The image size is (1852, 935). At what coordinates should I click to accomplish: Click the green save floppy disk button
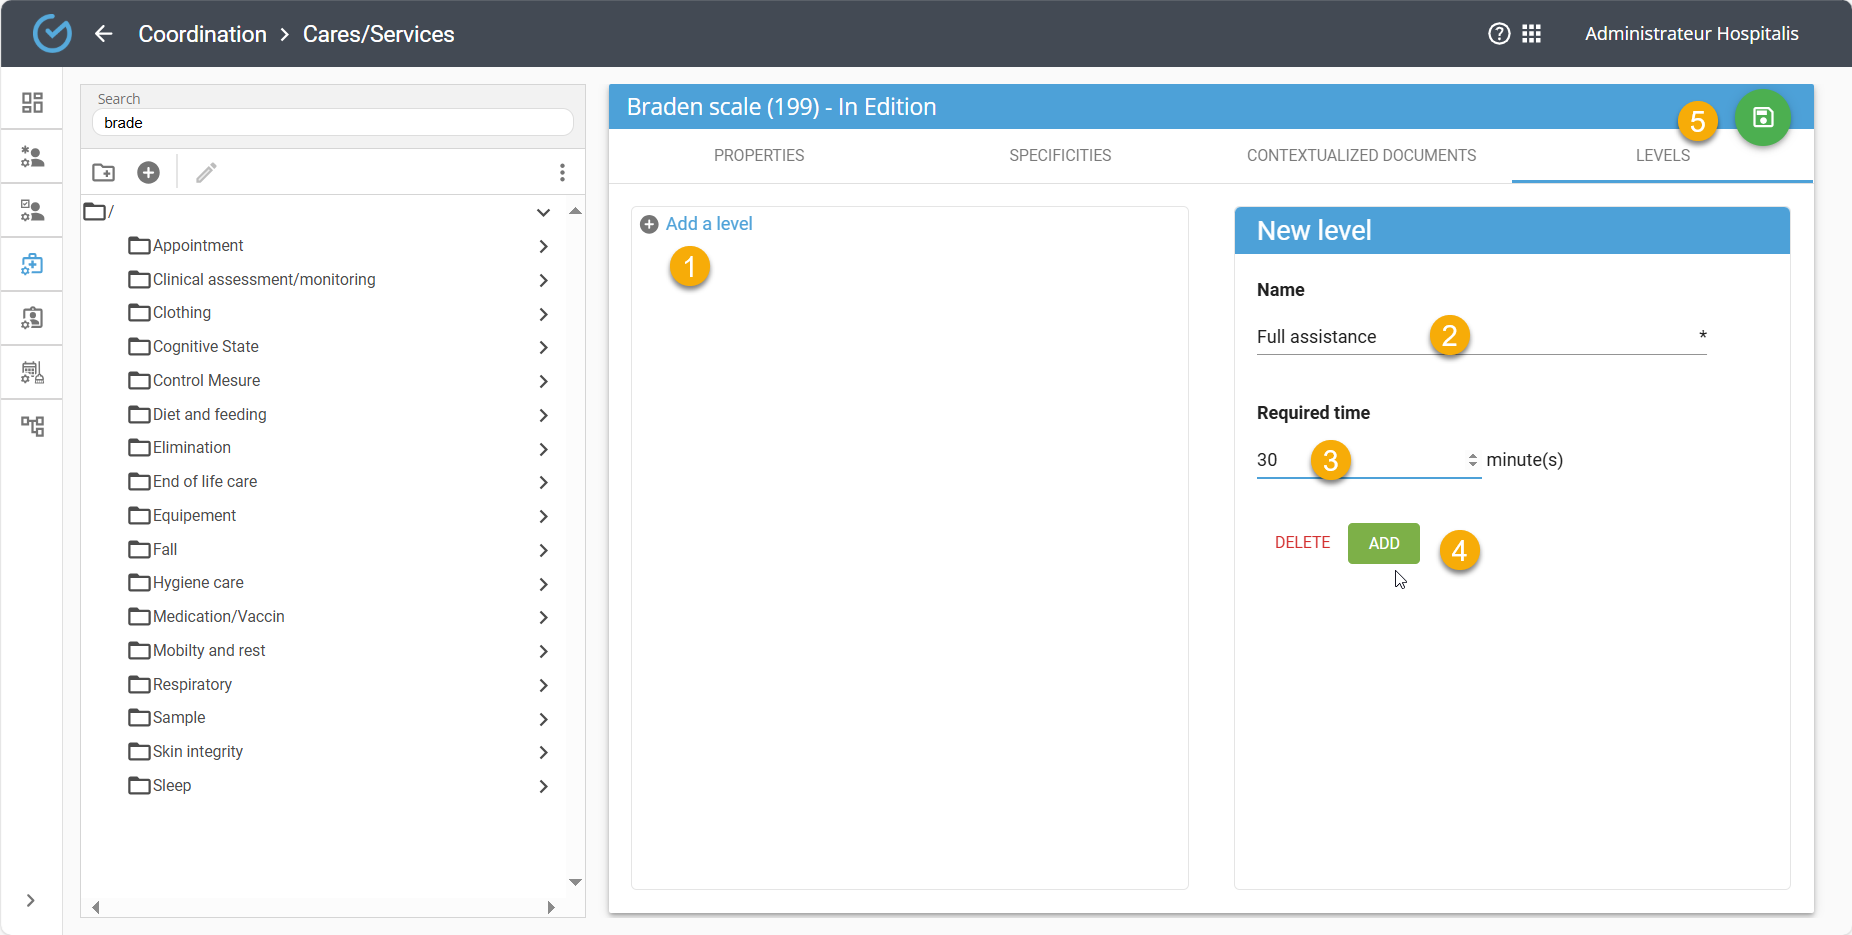point(1762,118)
